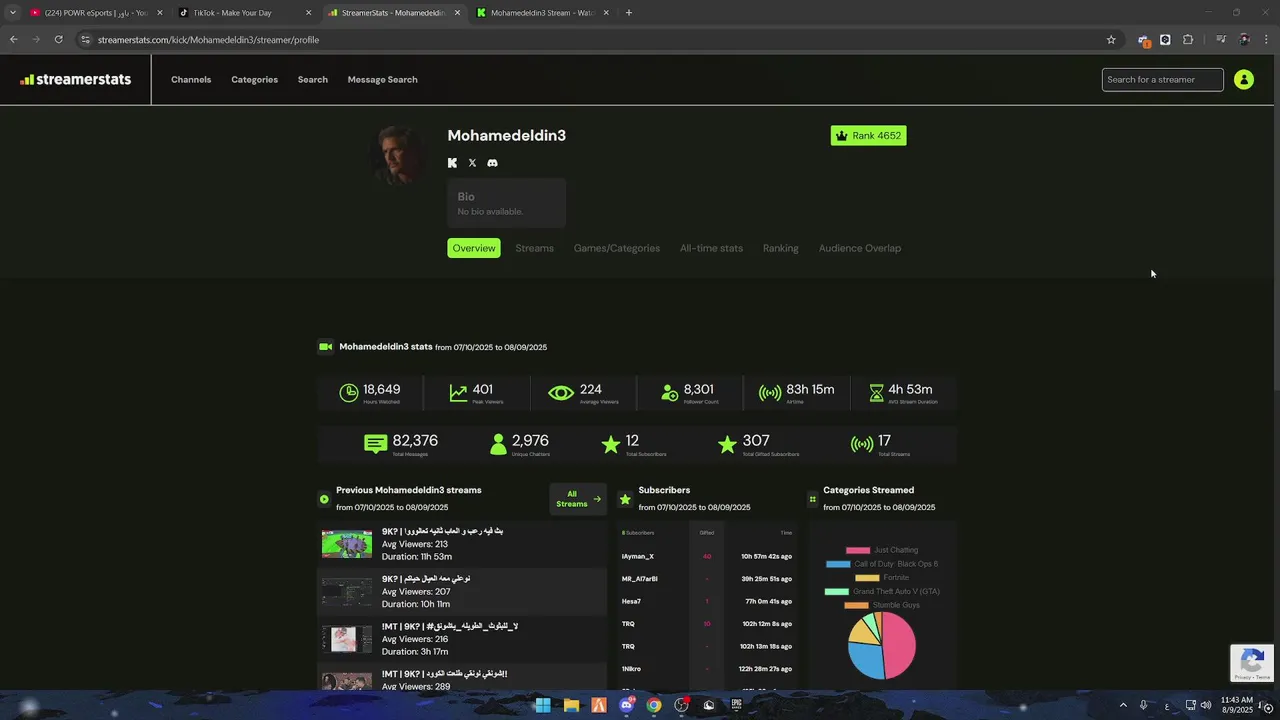Image resolution: width=1280 pixels, height=720 pixels.
Task: Open Search in the navigation
Action: click(313, 80)
